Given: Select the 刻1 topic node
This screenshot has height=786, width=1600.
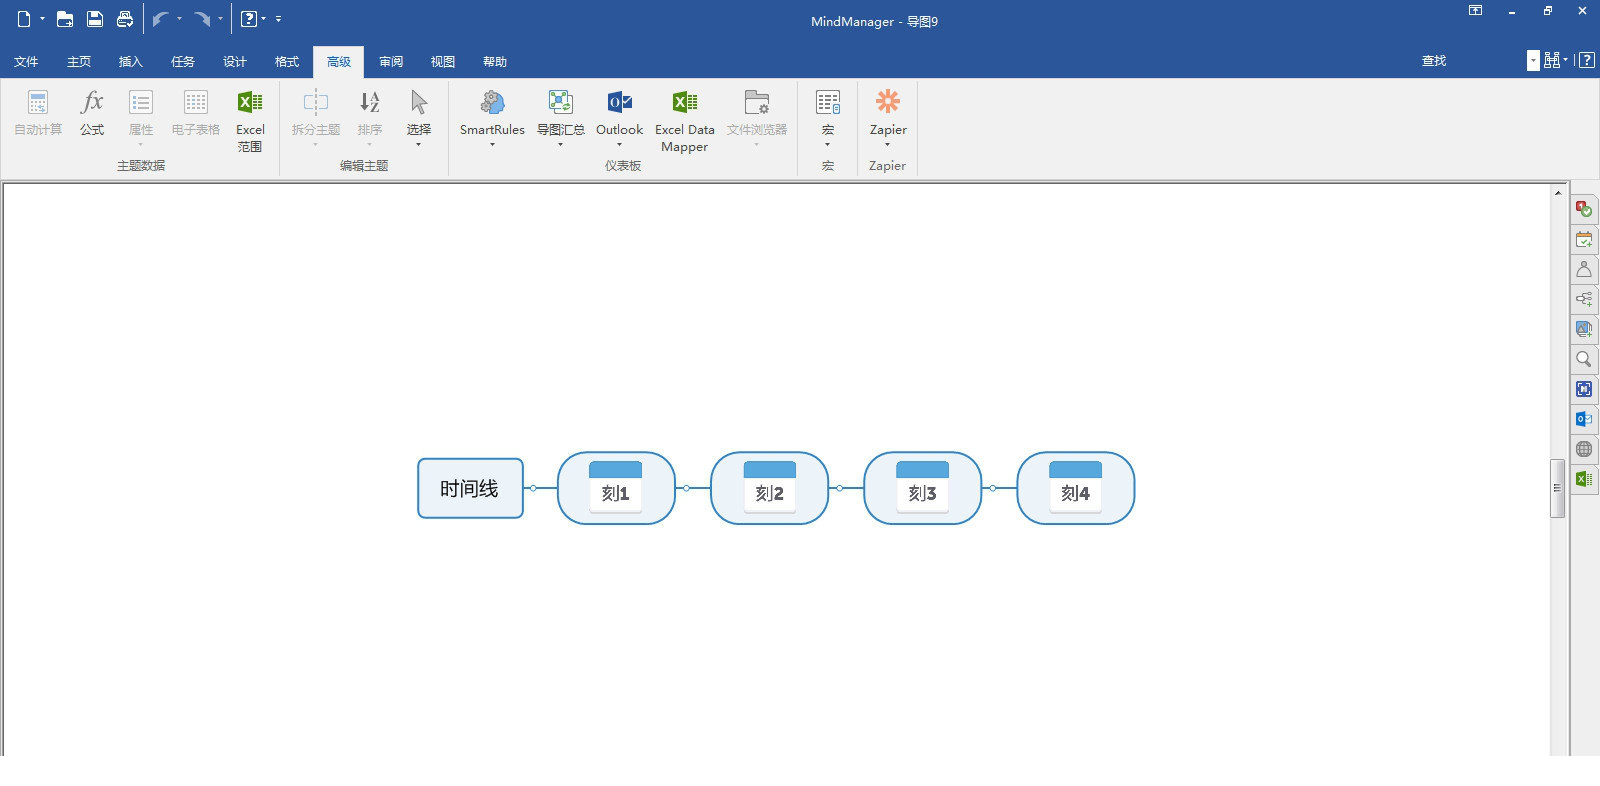Looking at the screenshot, I should 616,488.
